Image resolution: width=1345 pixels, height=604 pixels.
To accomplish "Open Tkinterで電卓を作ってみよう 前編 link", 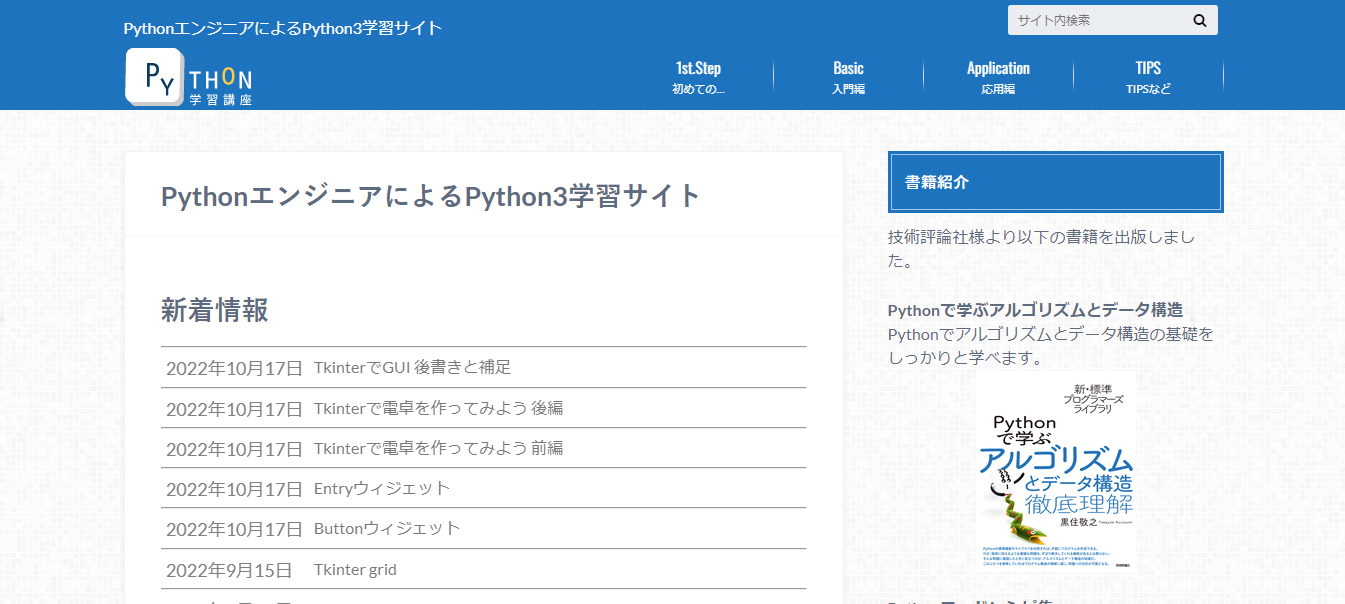I will coord(438,448).
